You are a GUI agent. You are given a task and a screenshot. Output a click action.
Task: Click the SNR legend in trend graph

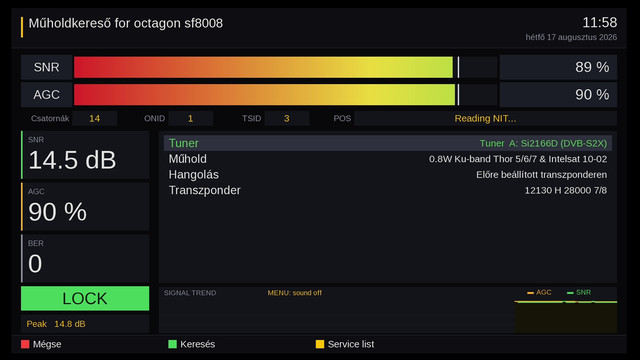coord(579,292)
